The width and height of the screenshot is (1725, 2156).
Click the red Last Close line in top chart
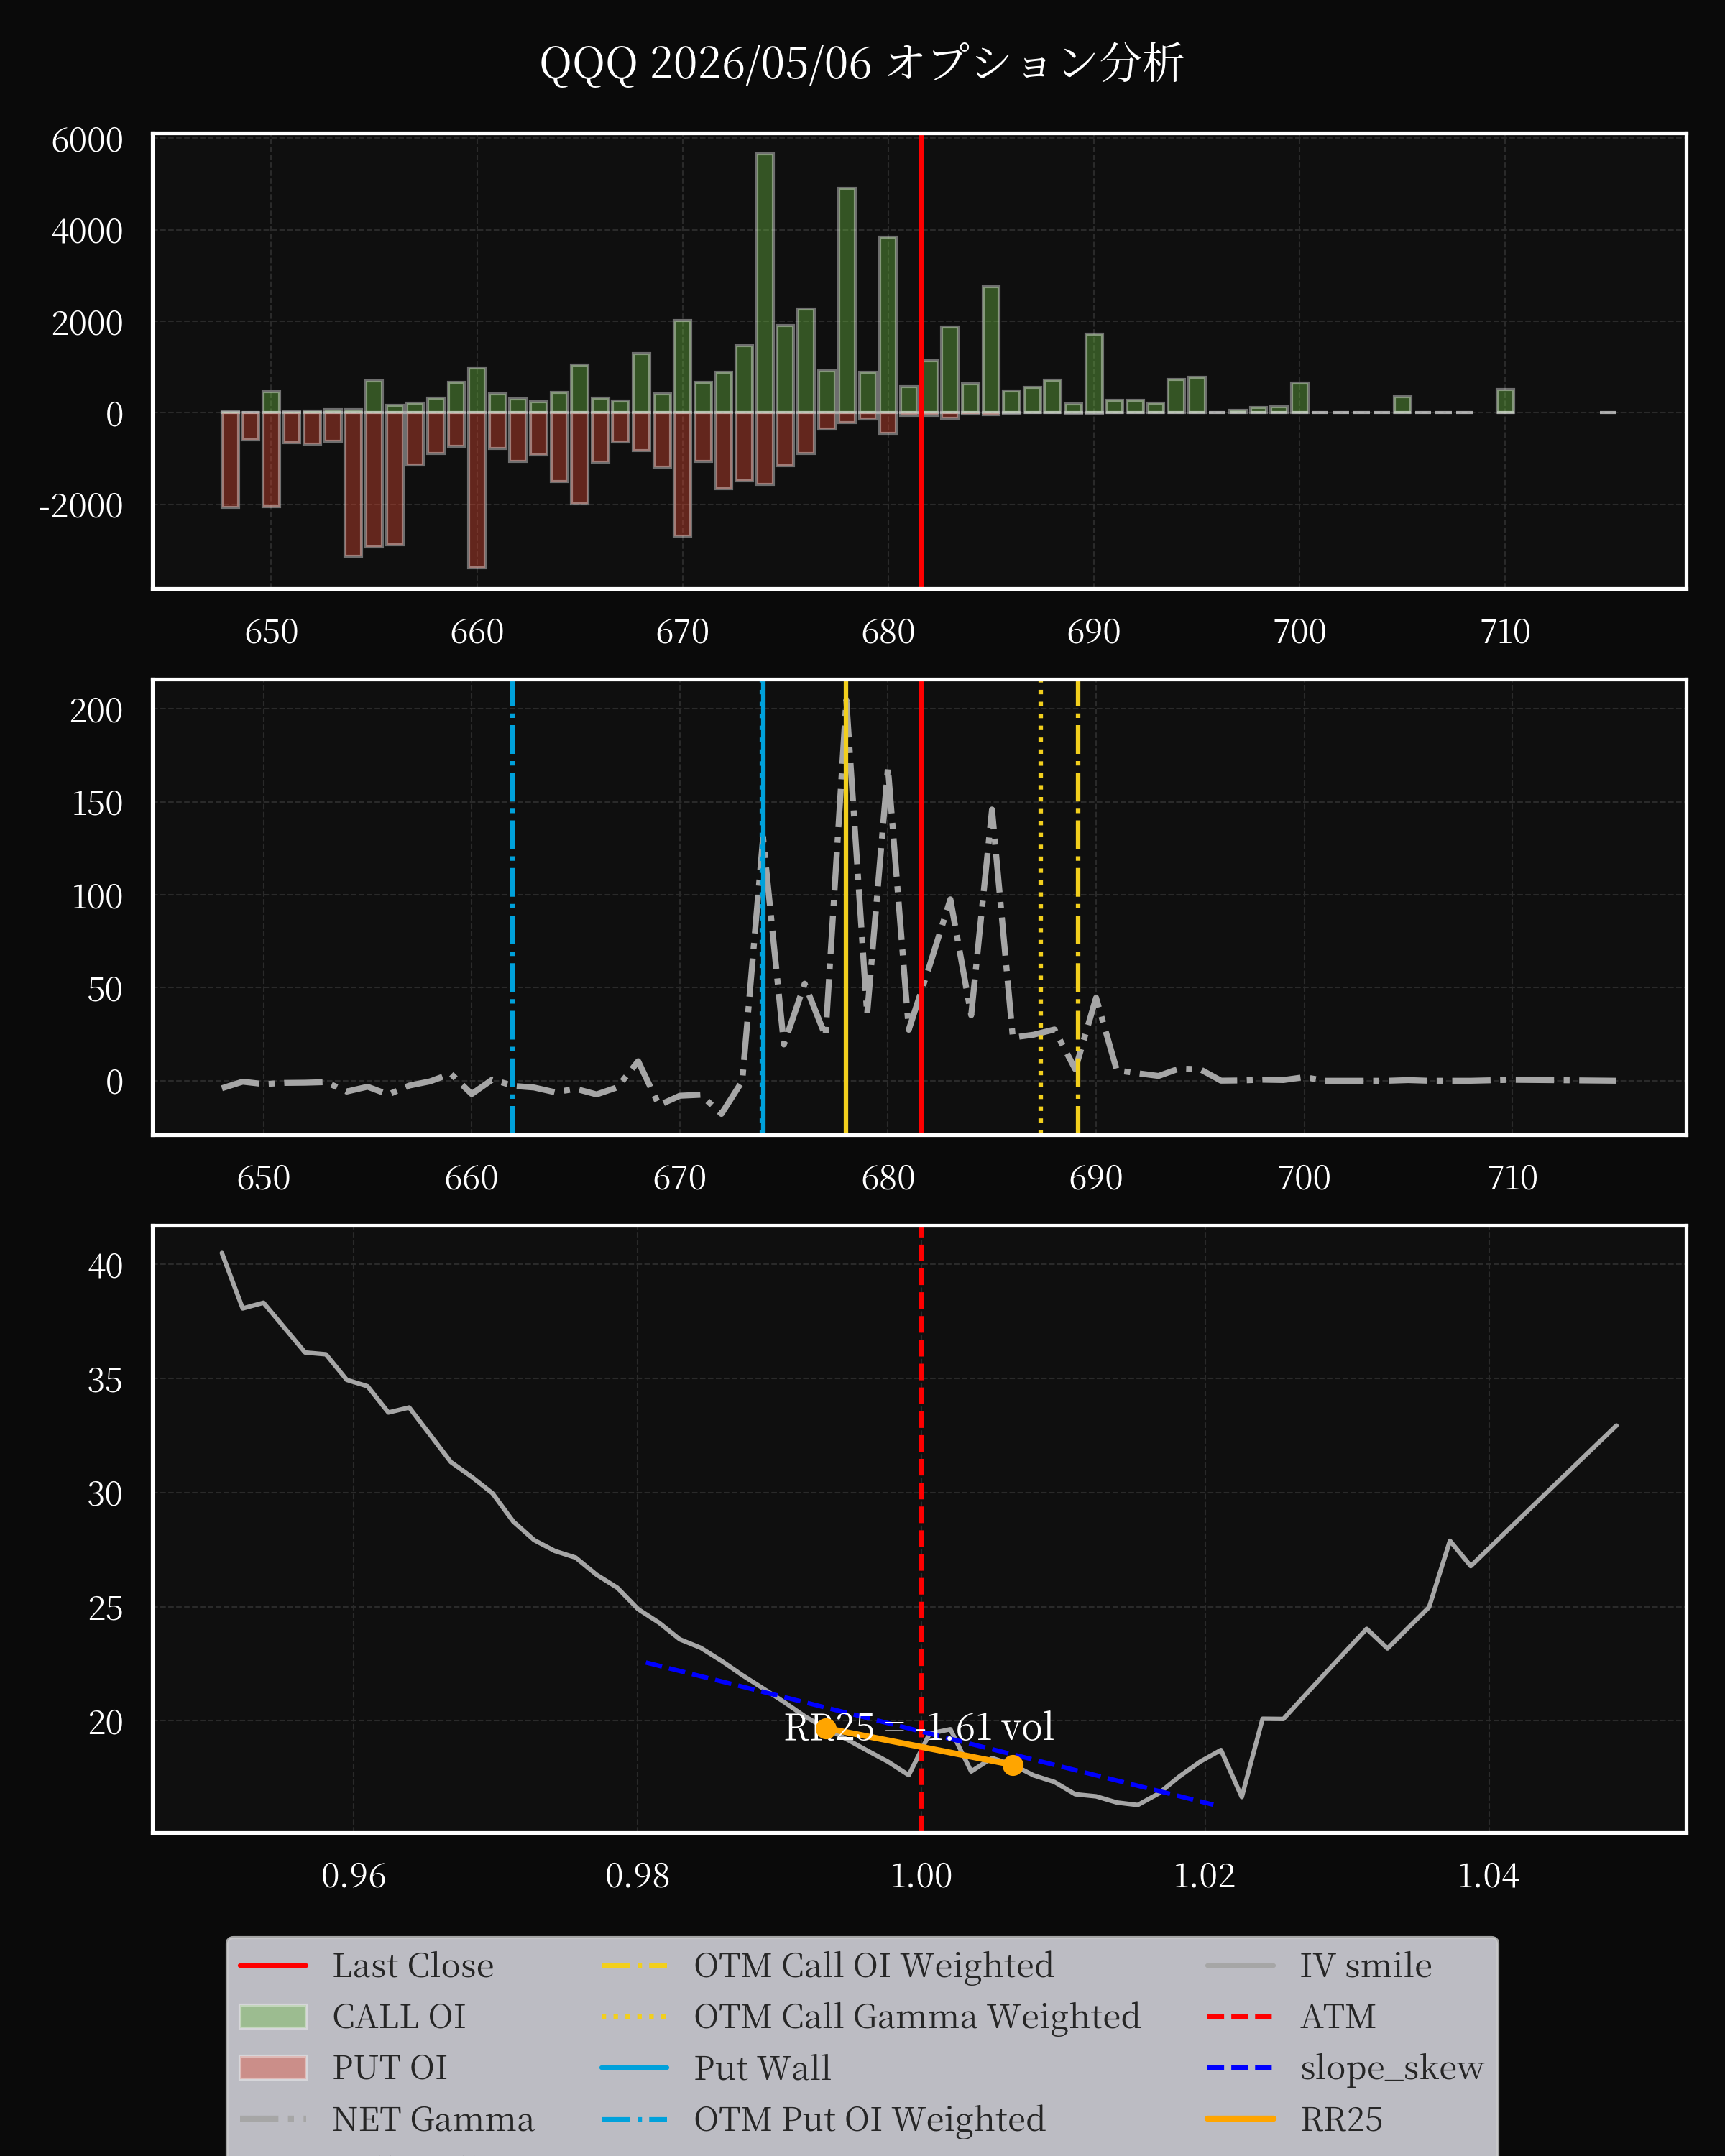point(921,361)
